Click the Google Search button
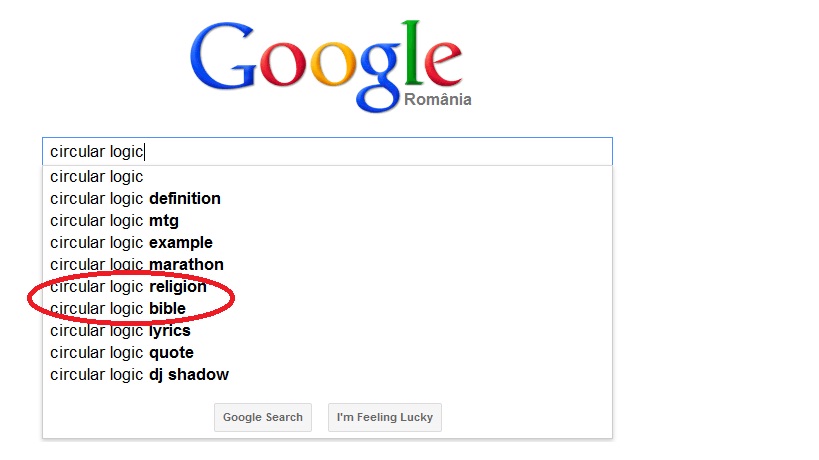The image size is (819, 460). [263, 417]
